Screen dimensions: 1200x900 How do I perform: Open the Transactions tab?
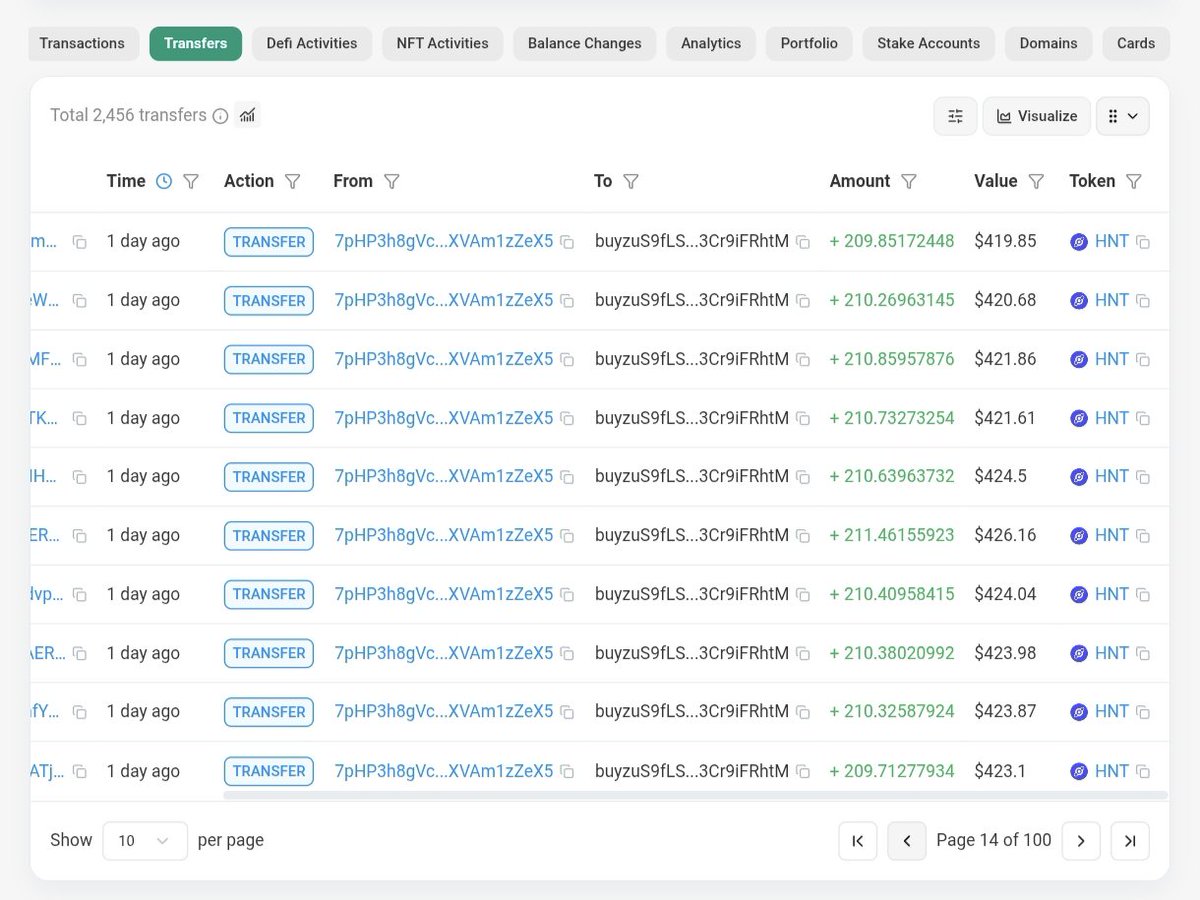click(82, 44)
